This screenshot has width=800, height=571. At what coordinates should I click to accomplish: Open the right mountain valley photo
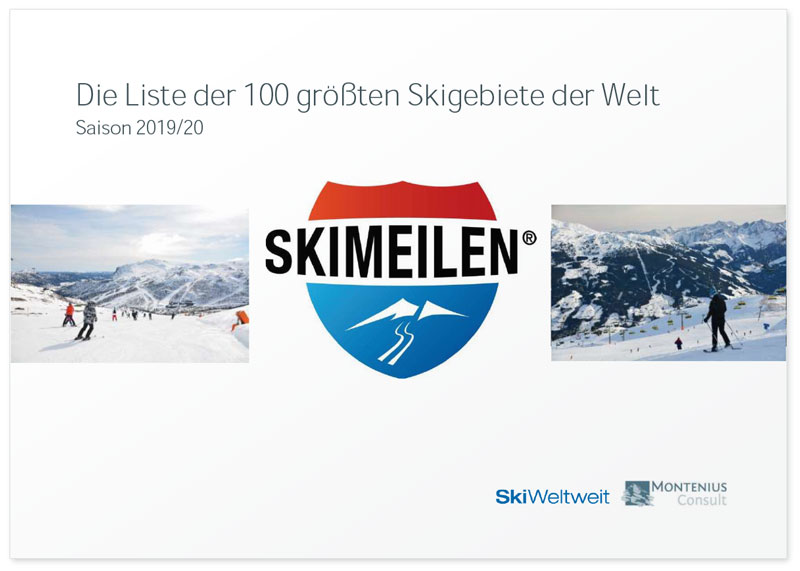[x=668, y=283]
